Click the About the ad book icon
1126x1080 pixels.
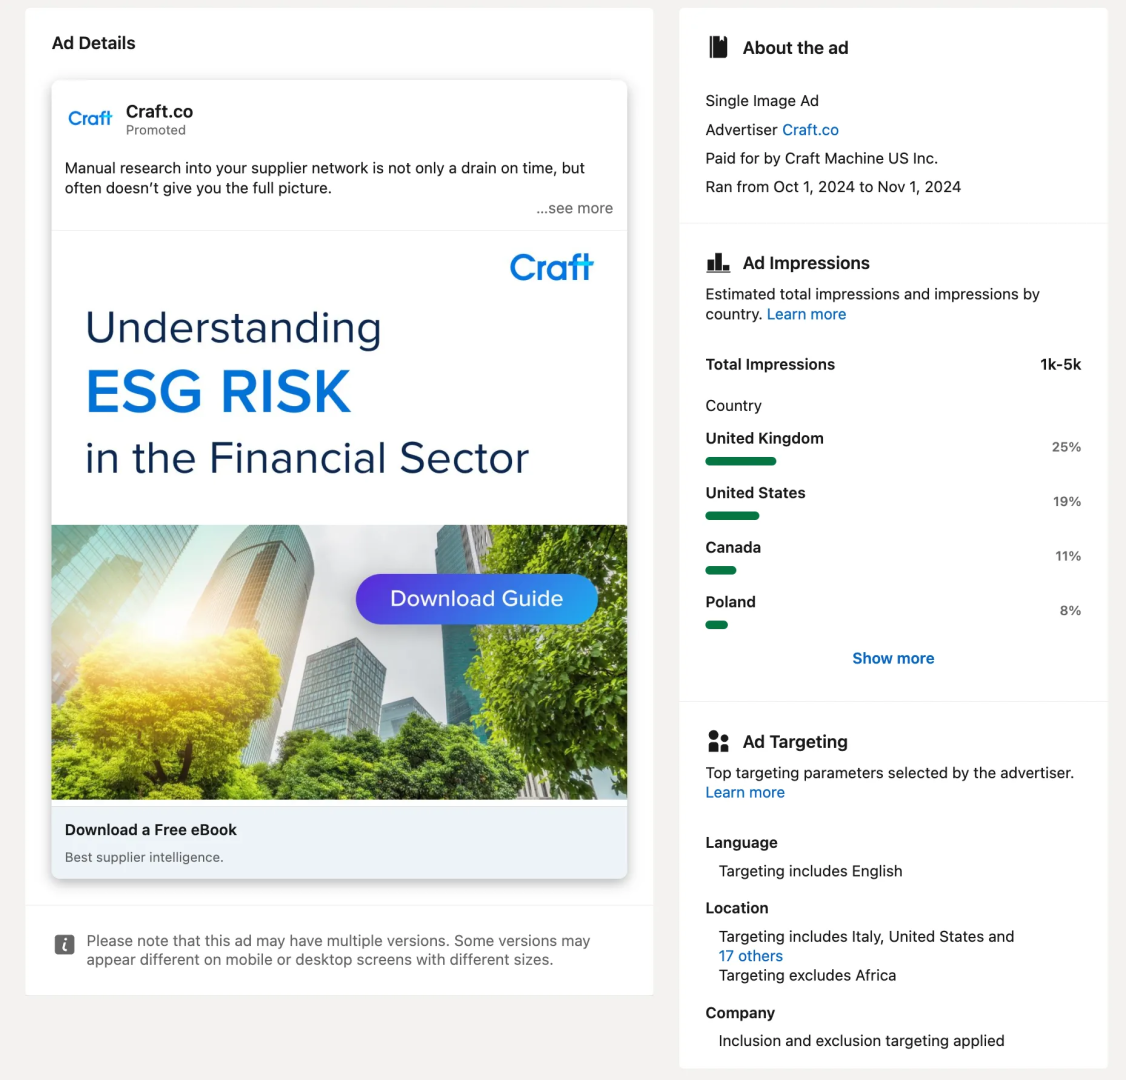(718, 47)
